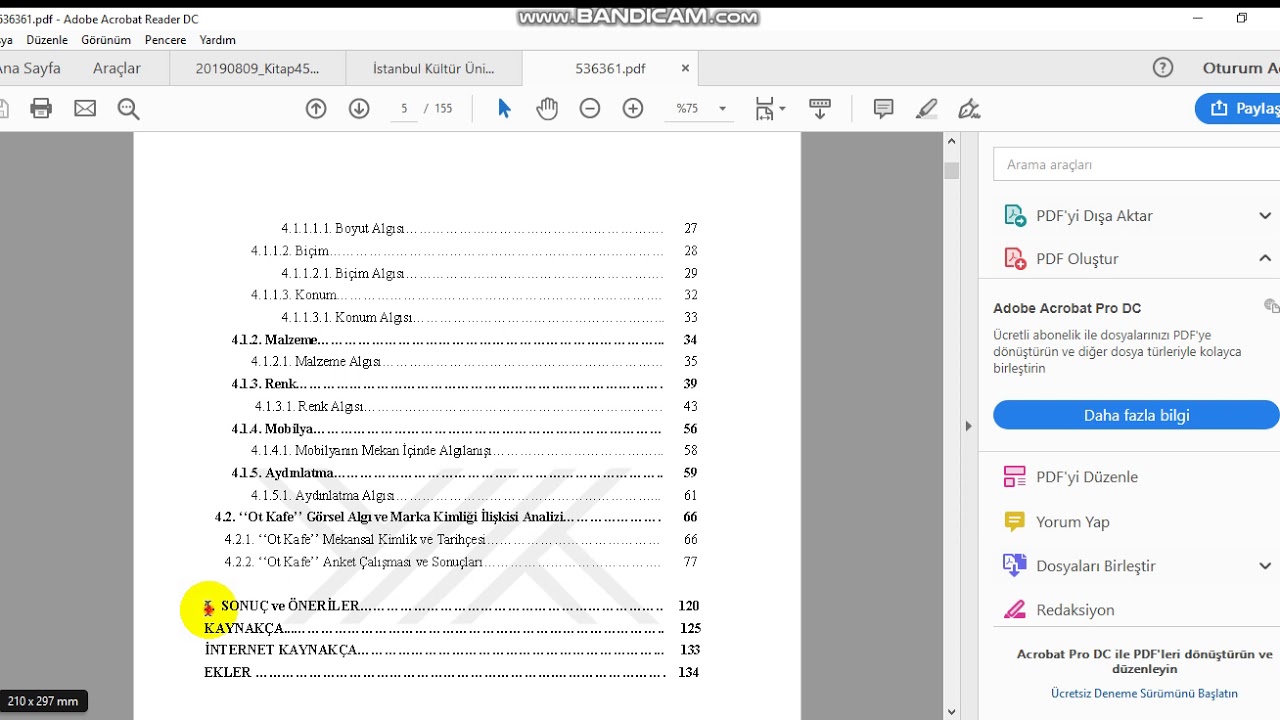Image resolution: width=1280 pixels, height=720 pixels.
Task: Activate the hand pan tool
Action: pos(546,108)
